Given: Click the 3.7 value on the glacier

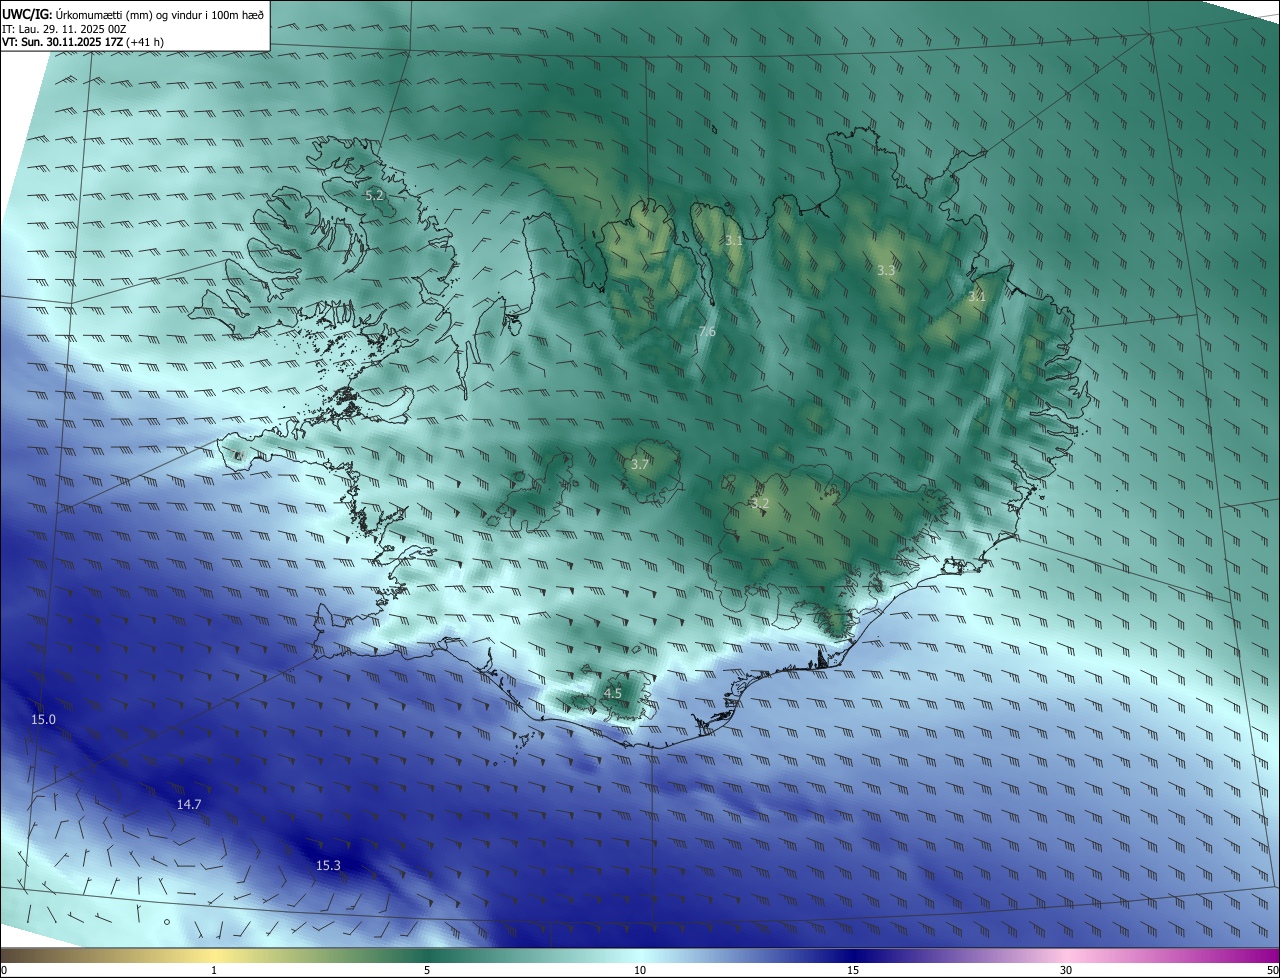Looking at the screenshot, I should 640,464.
